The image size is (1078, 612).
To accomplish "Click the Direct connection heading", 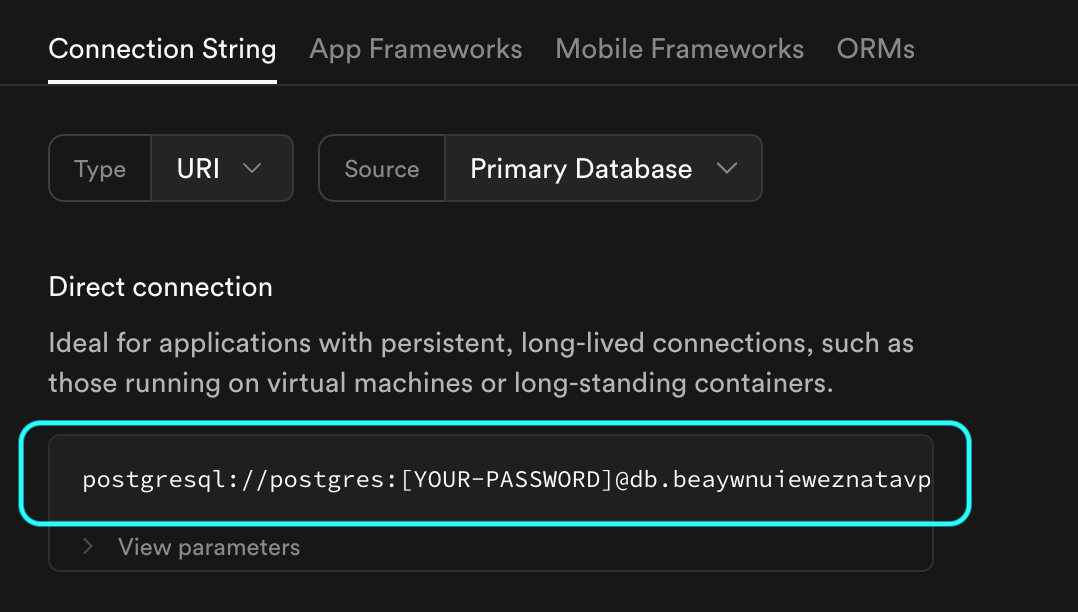I will 160,287.
